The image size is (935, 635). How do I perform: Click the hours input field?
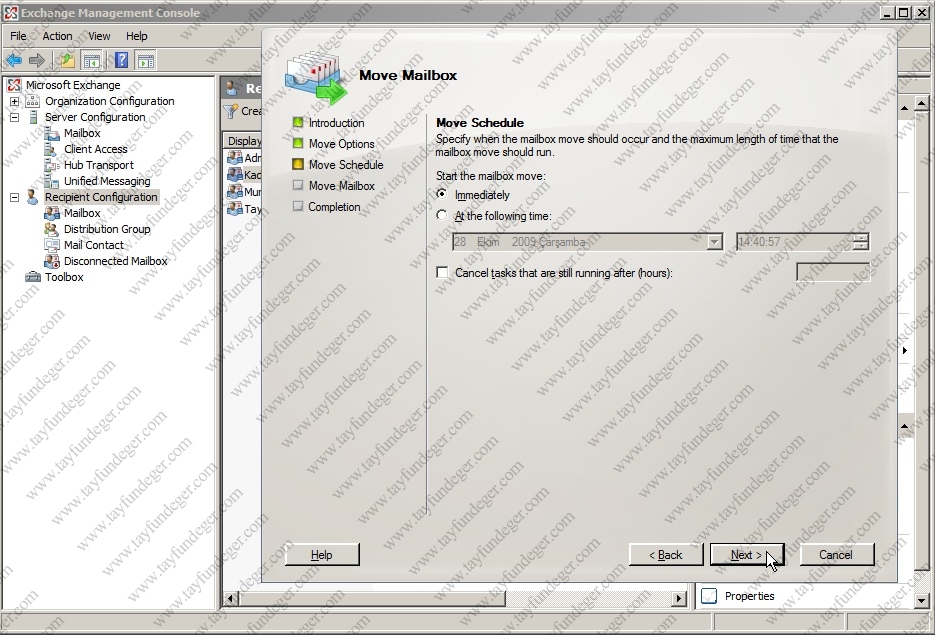(x=832, y=272)
